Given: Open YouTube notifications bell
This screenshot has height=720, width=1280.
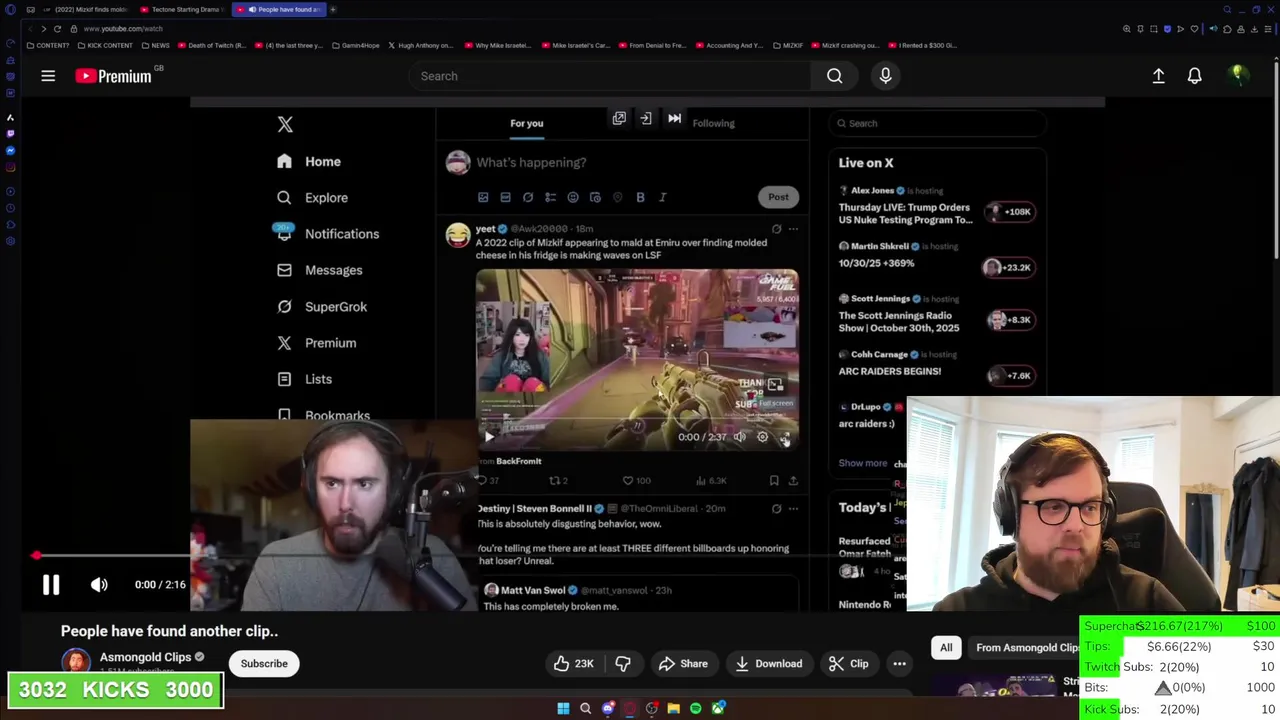Looking at the screenshot, I should tap(1194, 76).
